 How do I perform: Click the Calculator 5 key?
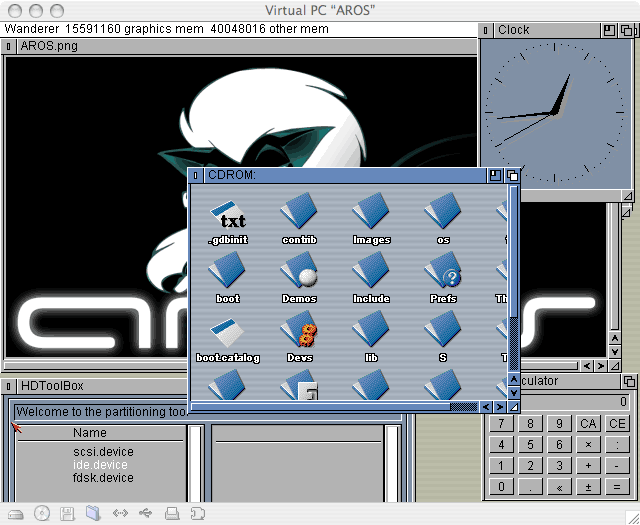pyautogui.click(x=530, y=445)
